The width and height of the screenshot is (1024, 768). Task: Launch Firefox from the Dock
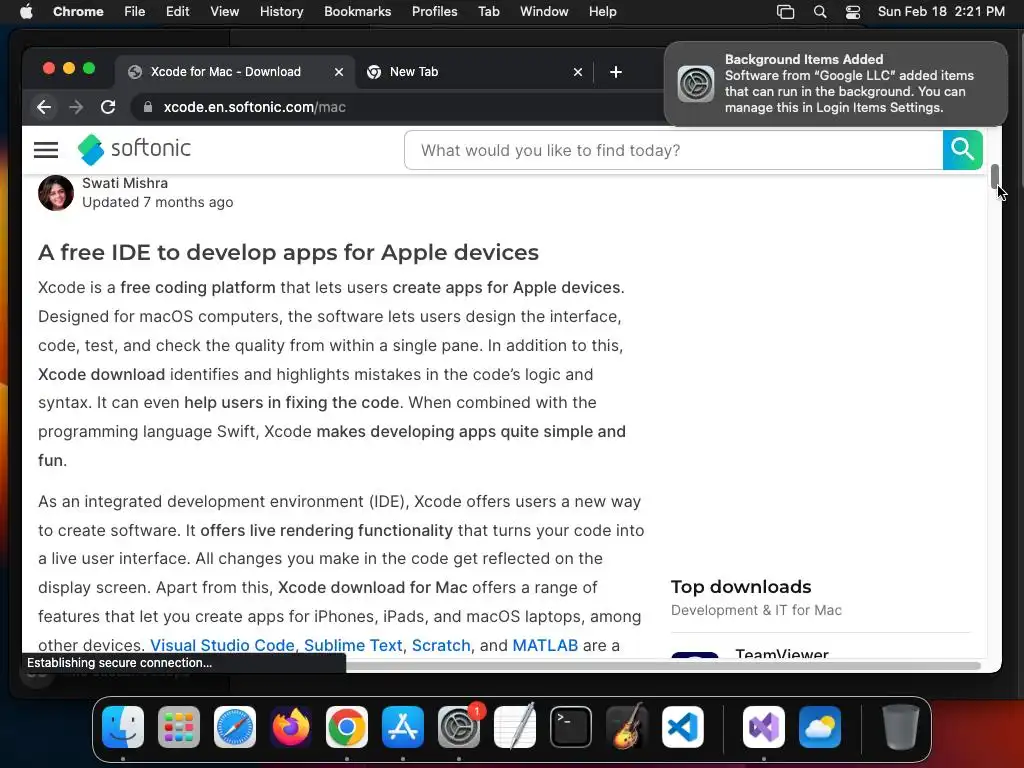pos(291,727)
